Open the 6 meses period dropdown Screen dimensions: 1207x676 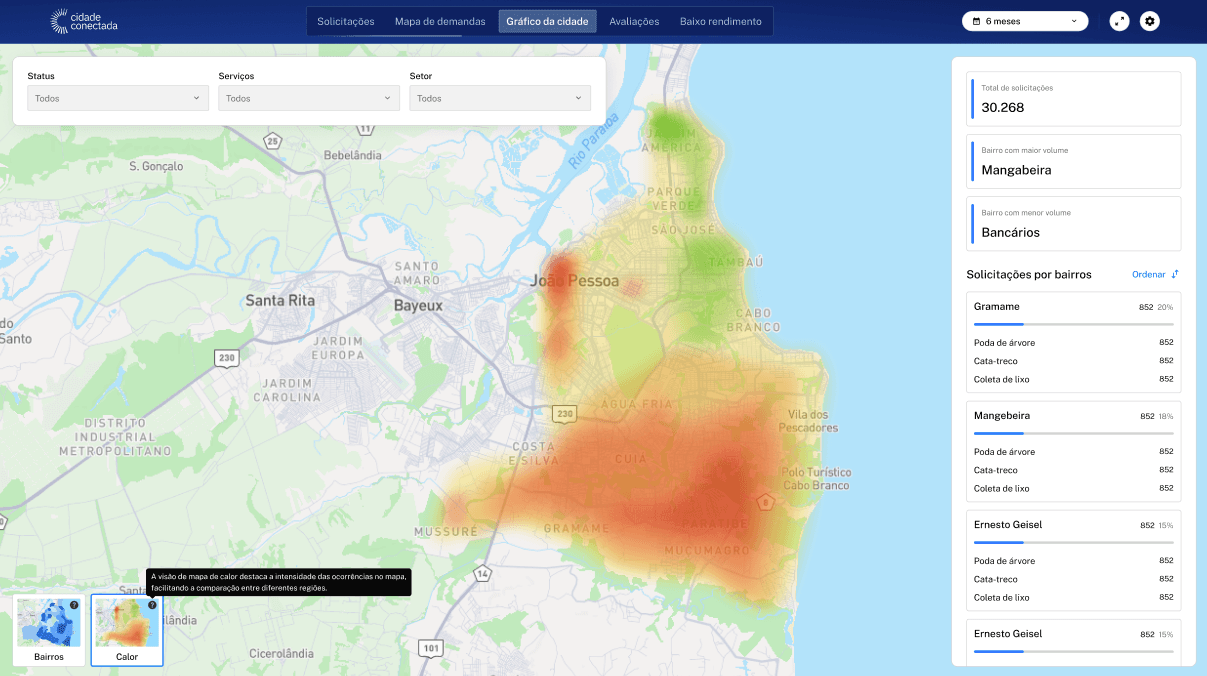pyautogui.click(x=1025, y=21)
